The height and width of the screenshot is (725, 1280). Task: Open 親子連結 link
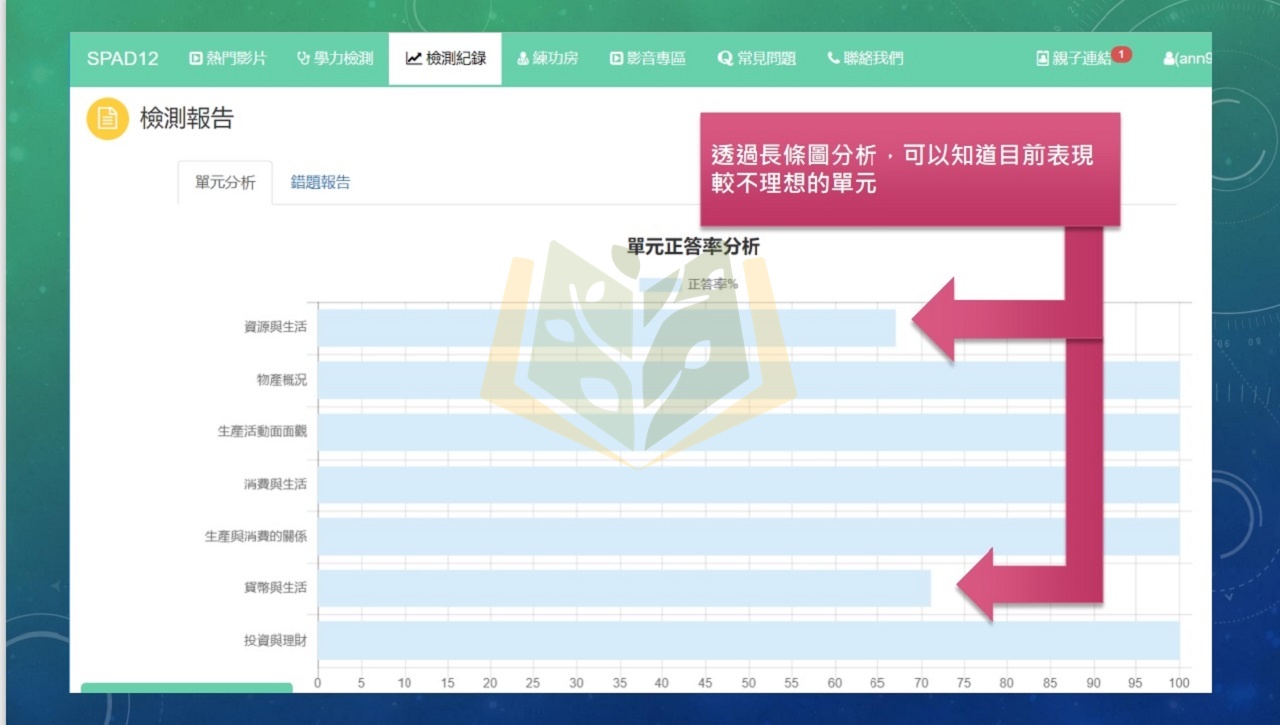tap(1073, 59)
